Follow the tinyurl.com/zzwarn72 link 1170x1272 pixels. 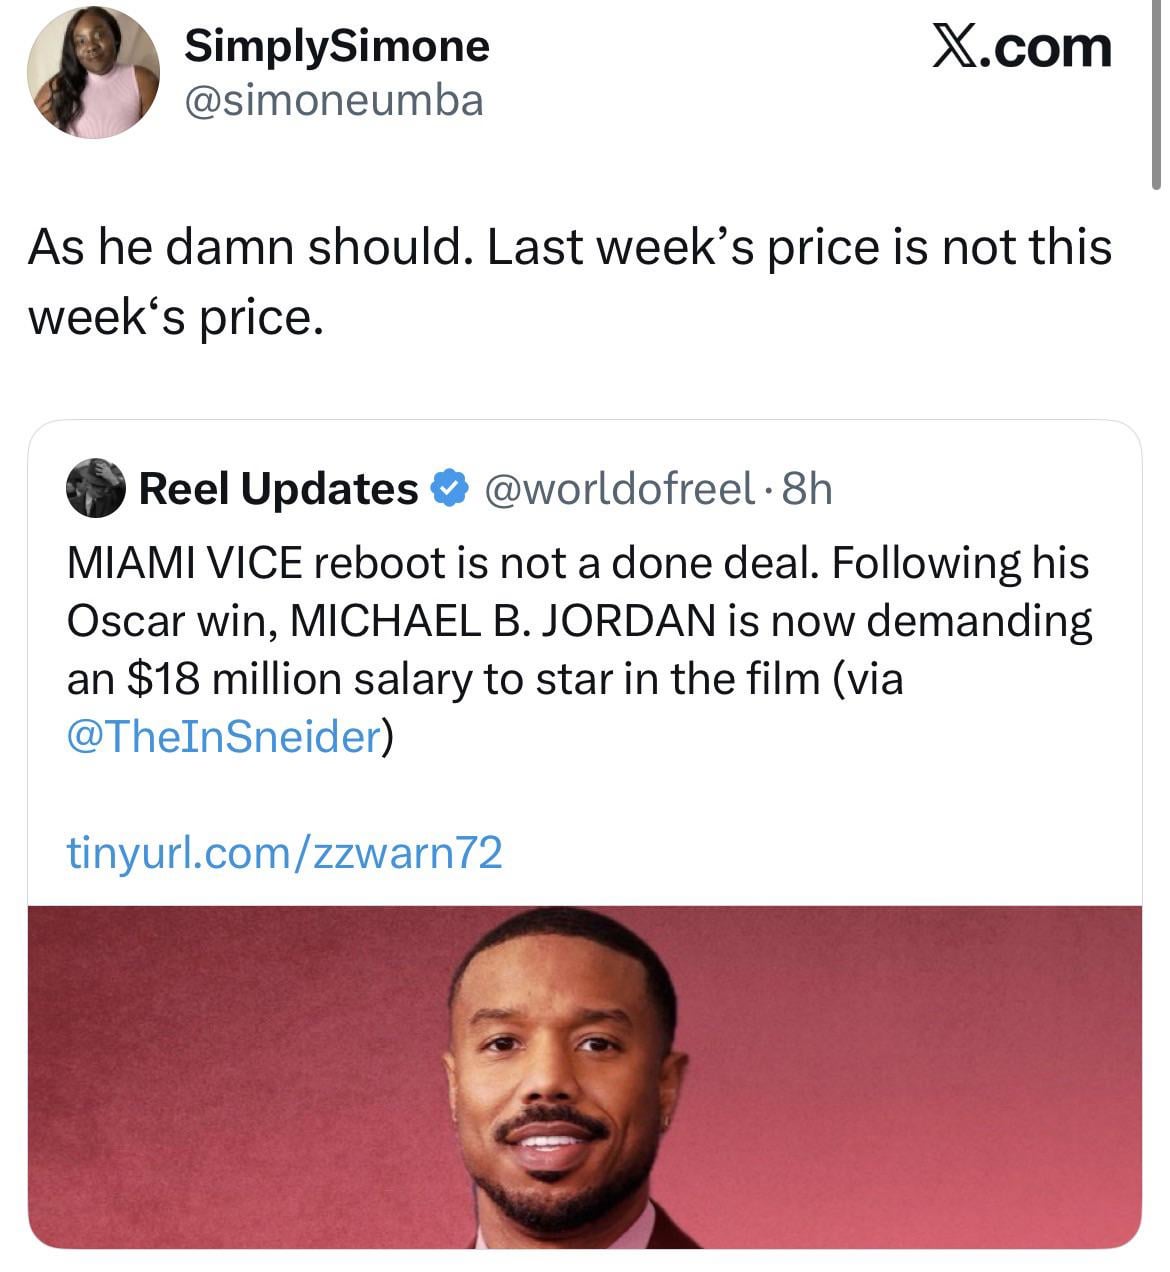pyautogui.click(x=284, y=853)
